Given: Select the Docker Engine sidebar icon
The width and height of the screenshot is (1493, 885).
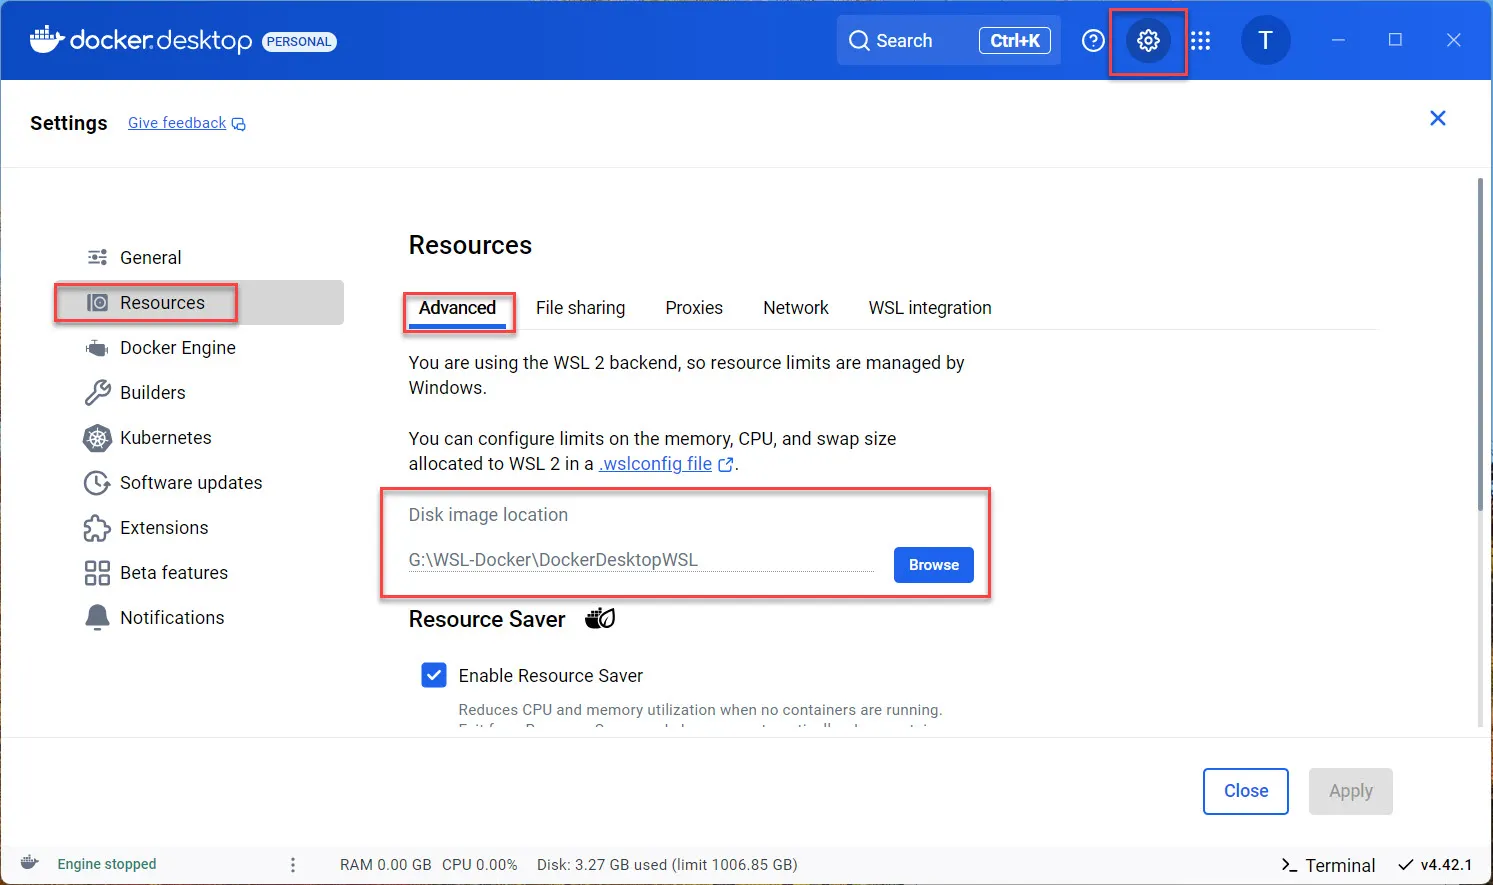Looking at the screenshot, I should (96, 347).
